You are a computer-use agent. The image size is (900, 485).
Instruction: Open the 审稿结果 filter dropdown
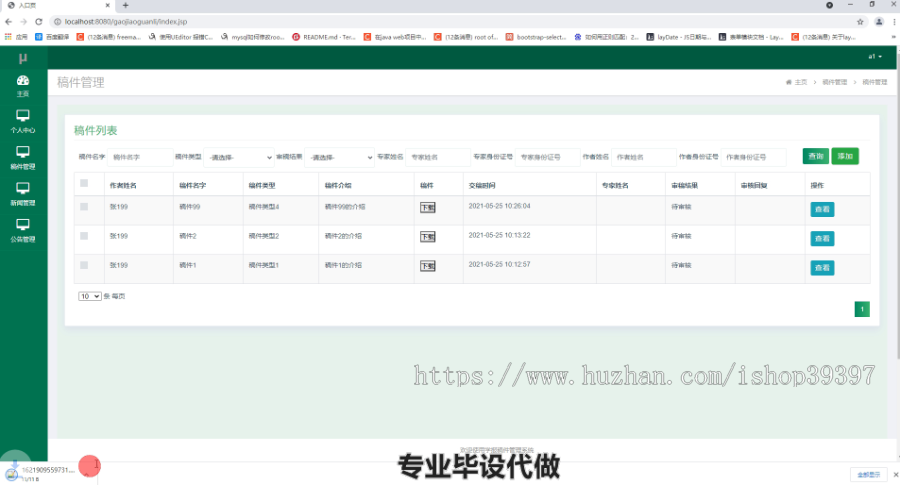[x=339, y=157]
